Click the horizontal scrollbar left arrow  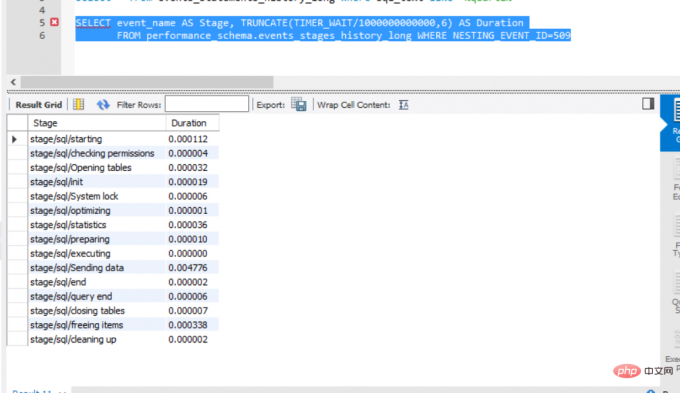click(x=13, y=82)
